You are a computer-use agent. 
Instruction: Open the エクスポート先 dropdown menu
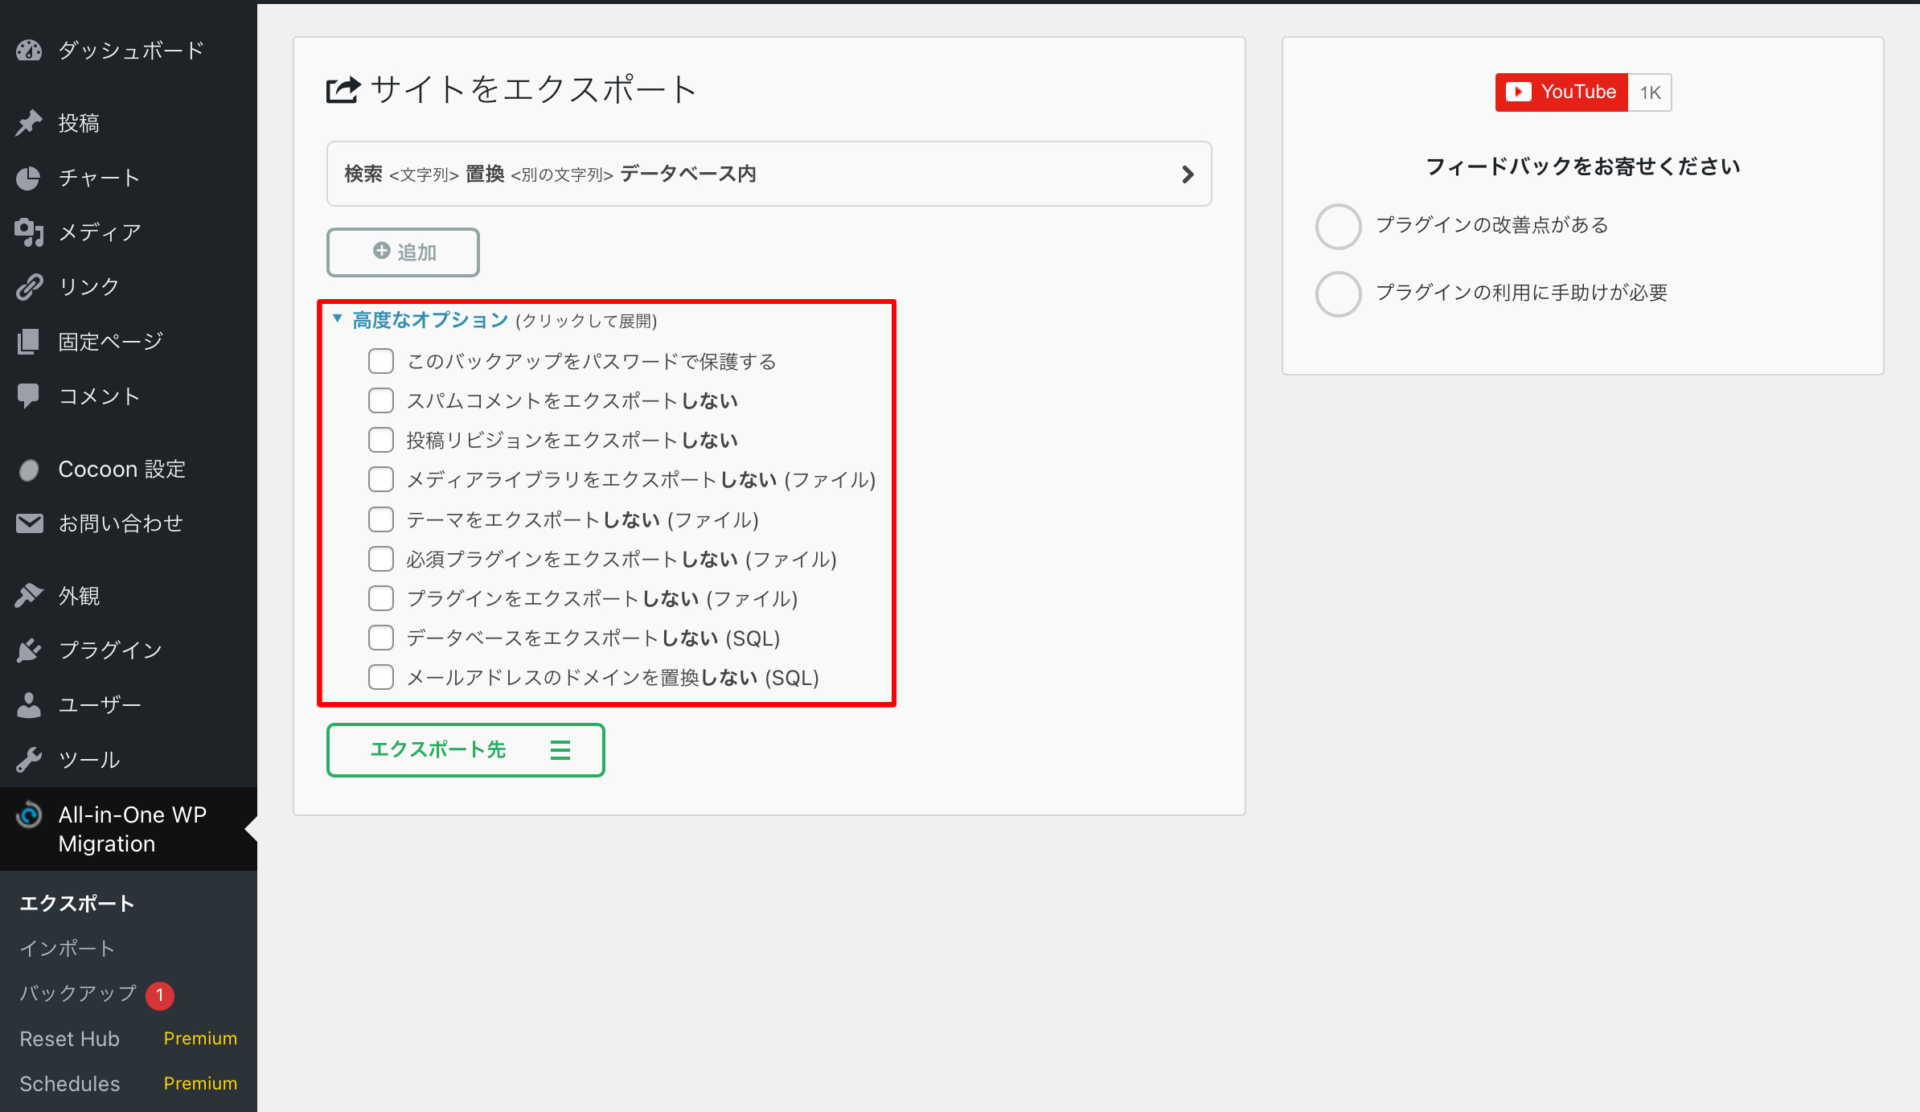(x=465, y=750)
